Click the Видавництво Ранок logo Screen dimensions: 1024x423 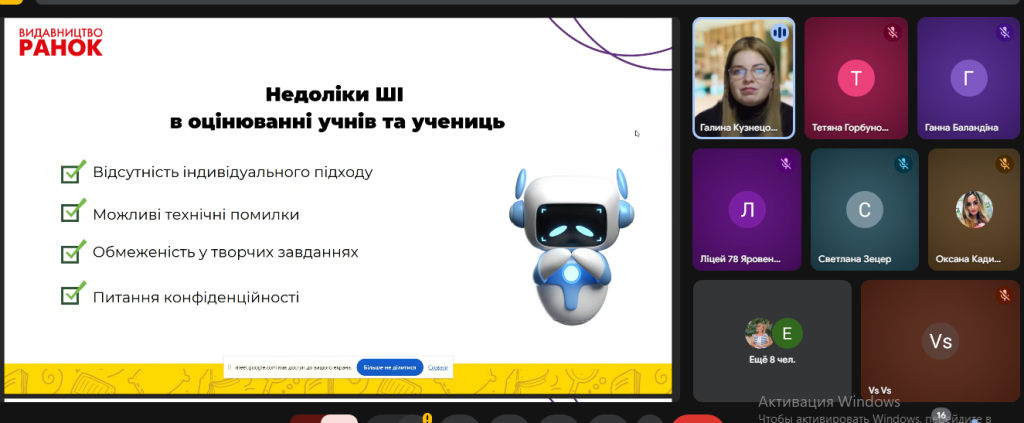60,42
